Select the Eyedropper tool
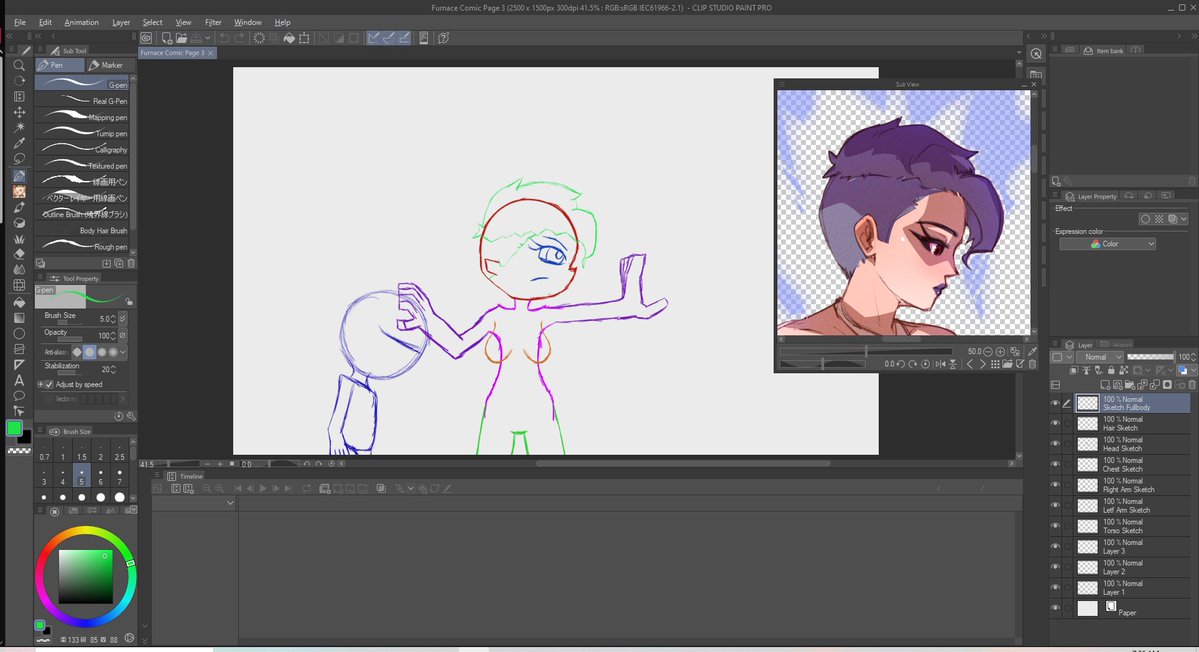1199x652 pixels. 19,144
